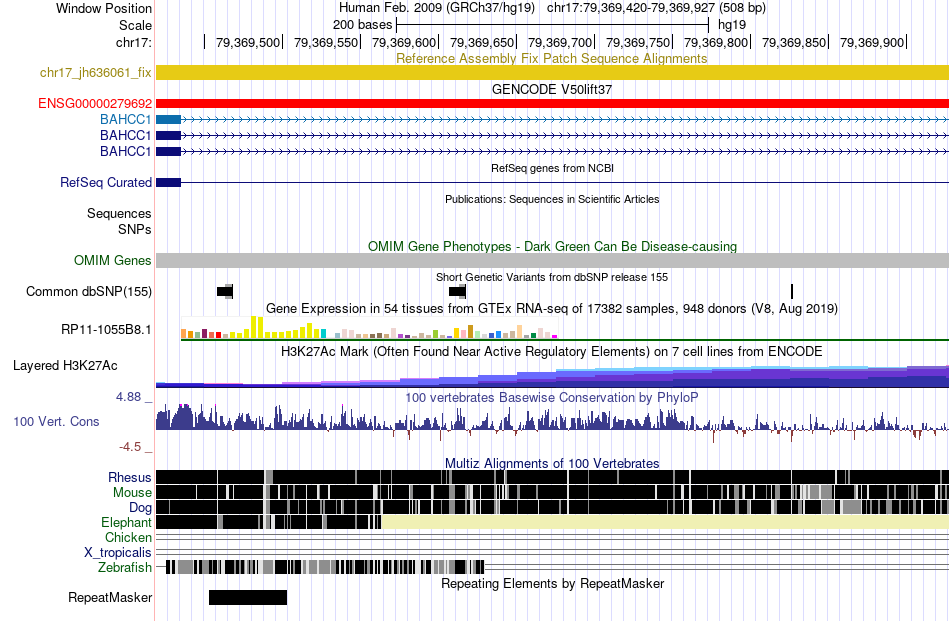Click the RP11-1055B8.1 GTEx label
The image size is (950, 621).
[x=106, y=330]
